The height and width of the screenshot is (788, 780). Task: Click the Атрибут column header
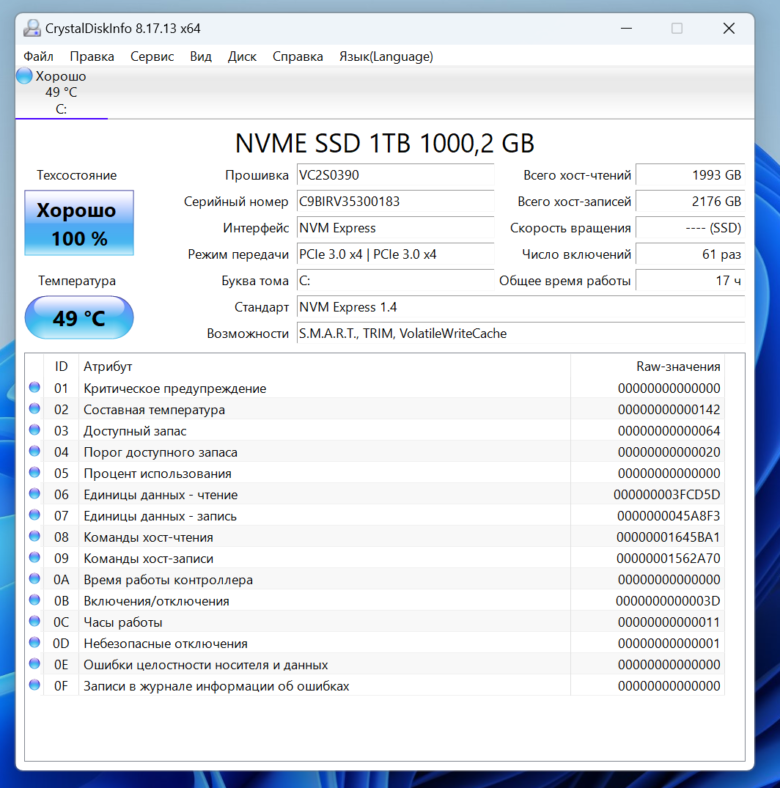click(x=324, y=366)
